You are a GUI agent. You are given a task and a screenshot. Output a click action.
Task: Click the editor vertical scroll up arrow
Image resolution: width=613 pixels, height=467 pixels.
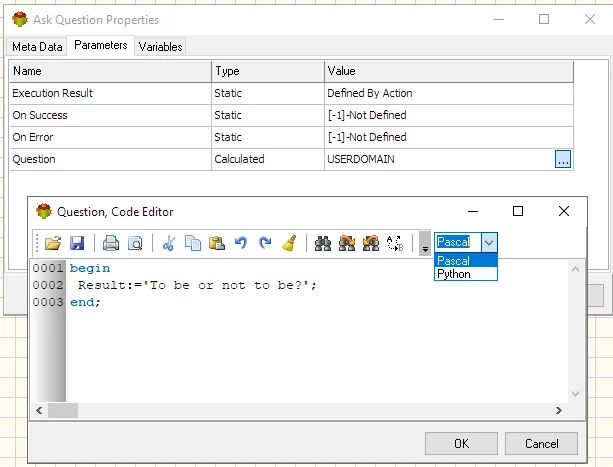pos(575,269)
